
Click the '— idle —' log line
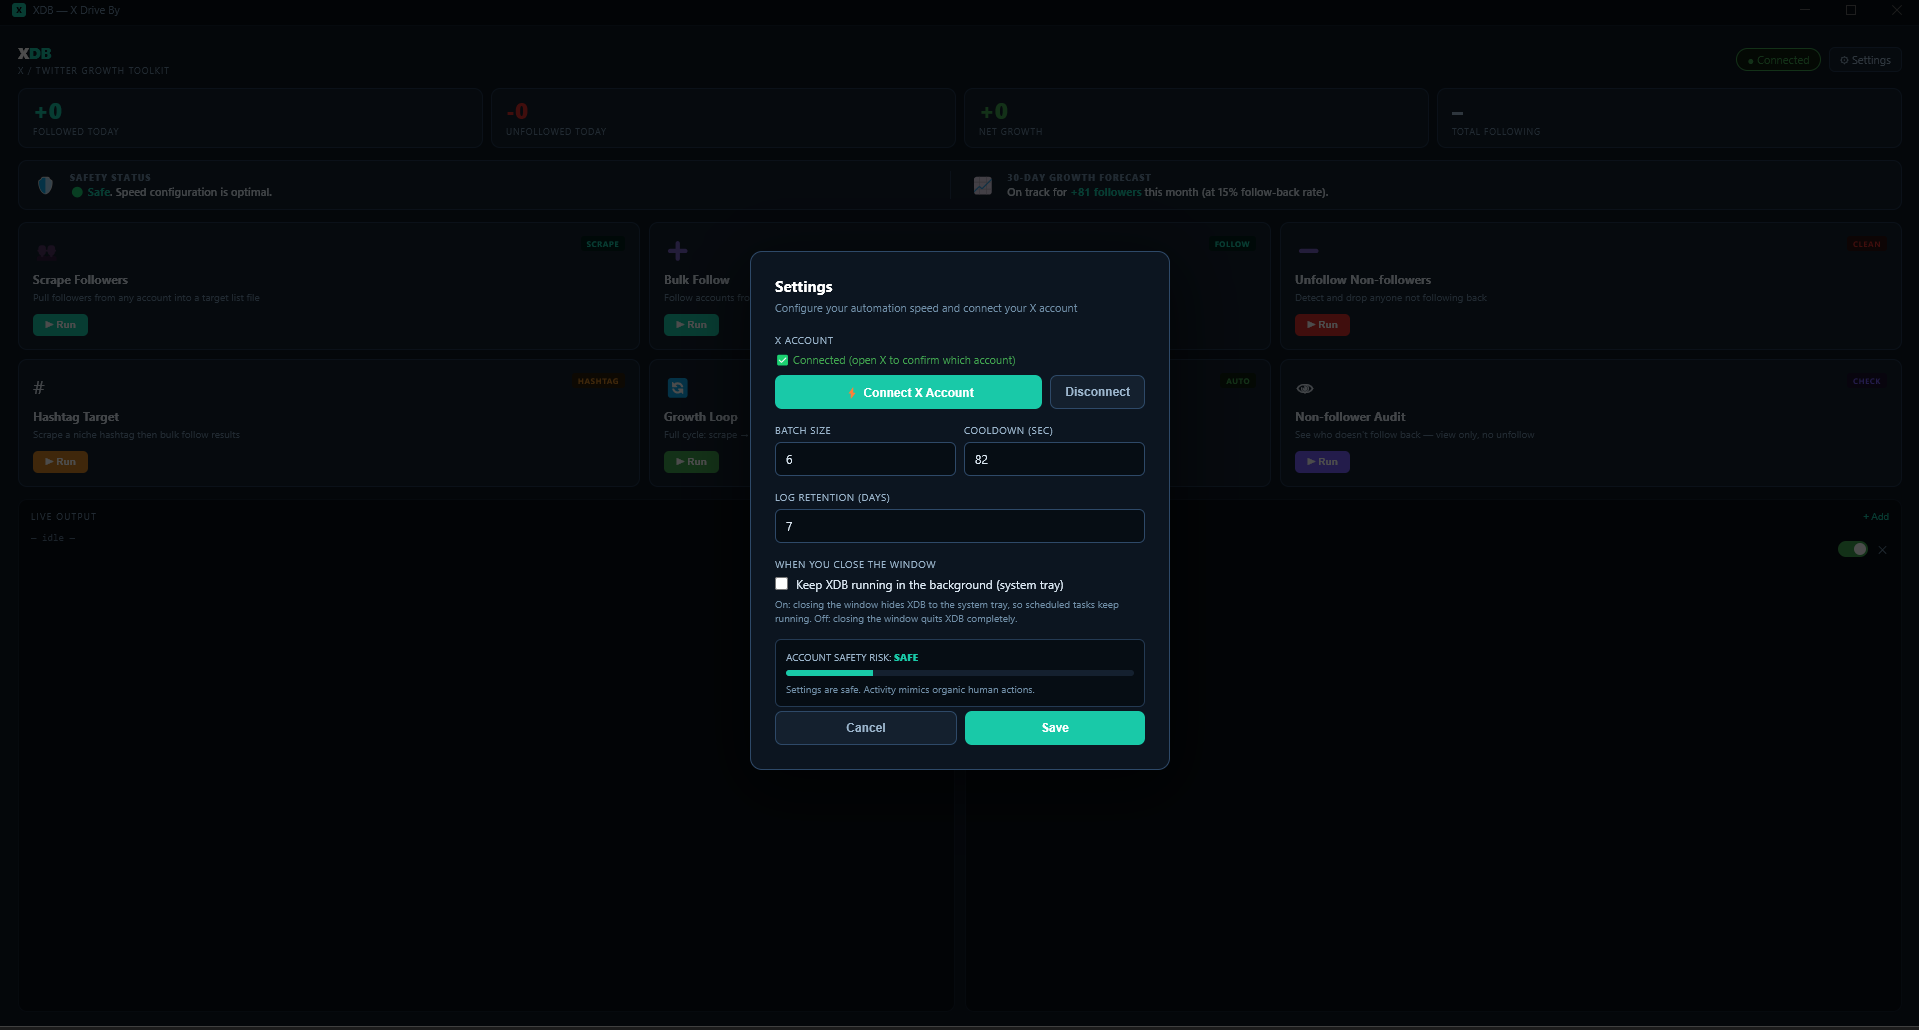53,538
